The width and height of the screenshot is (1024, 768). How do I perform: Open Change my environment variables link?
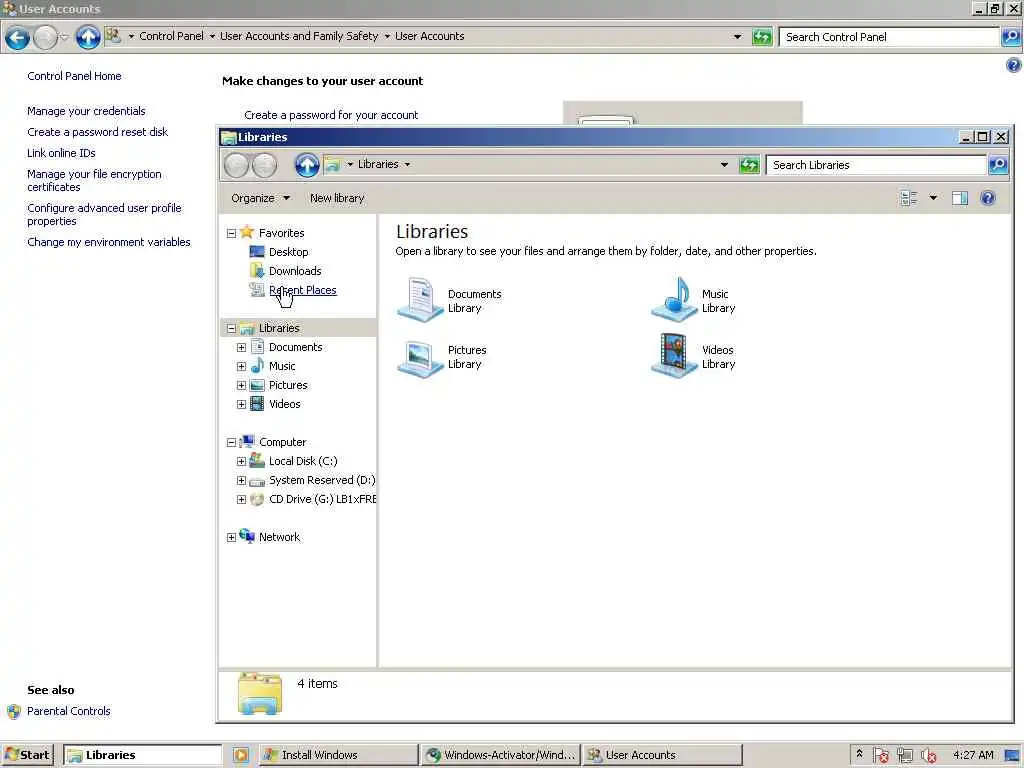click(109, 242)
